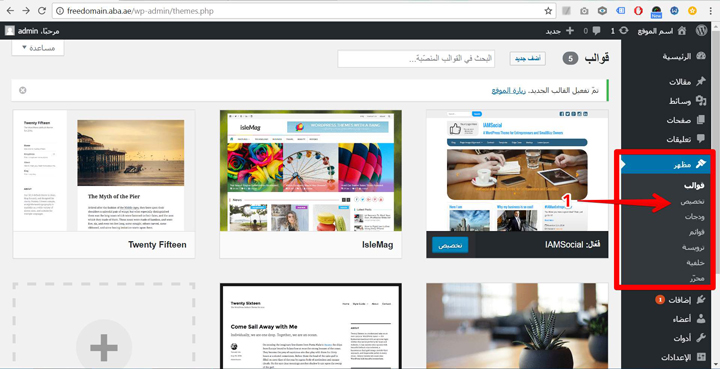Click the أضف جديد add new button
The width and height of the screenshot is (720, 369).
[x=528, y=59]
